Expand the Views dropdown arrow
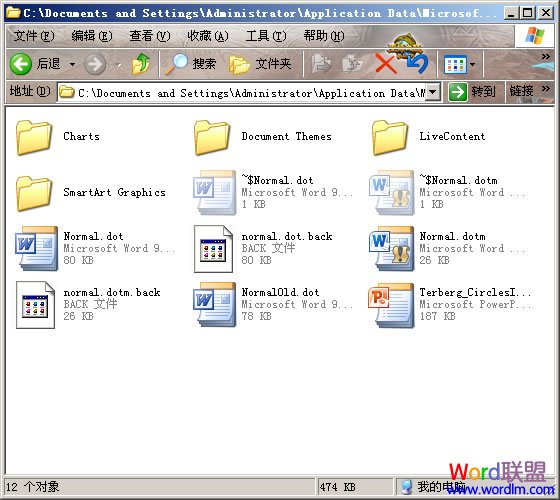560x500 pixels. click(x=472, y=65)
